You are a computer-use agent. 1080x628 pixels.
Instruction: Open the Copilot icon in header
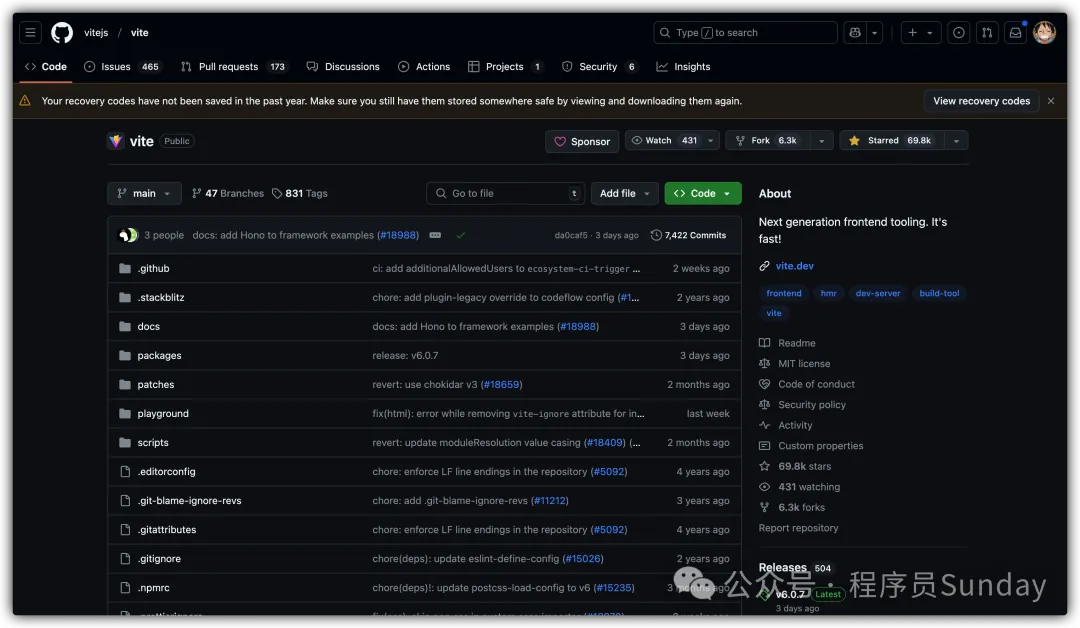point(854,33)
